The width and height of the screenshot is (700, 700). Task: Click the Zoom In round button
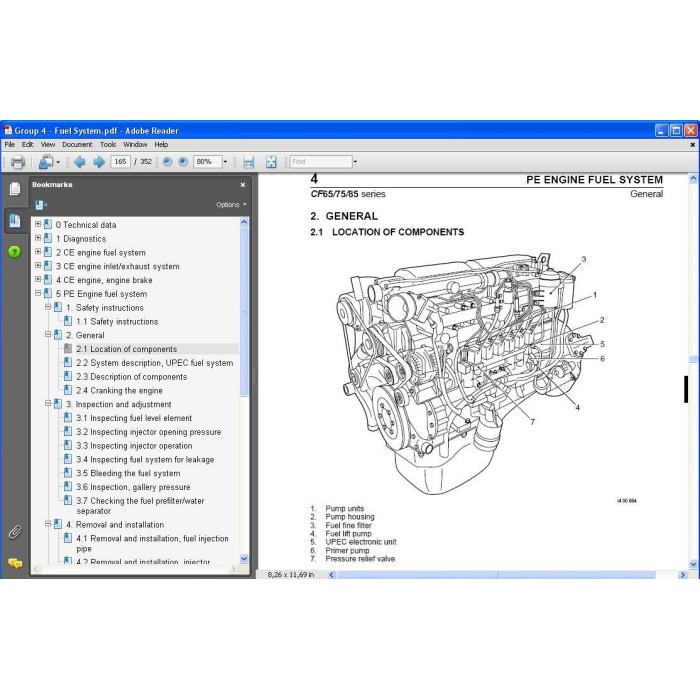coord(183,162)
